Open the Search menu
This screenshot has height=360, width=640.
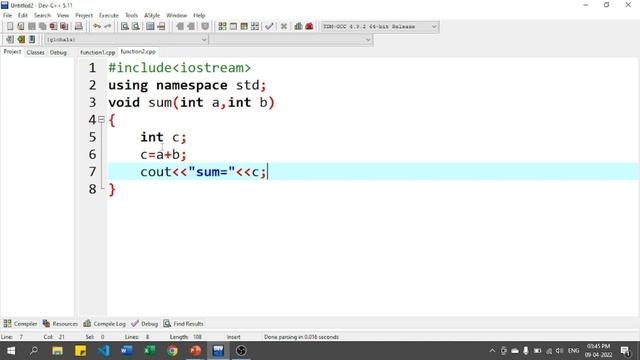coord(42,16)
